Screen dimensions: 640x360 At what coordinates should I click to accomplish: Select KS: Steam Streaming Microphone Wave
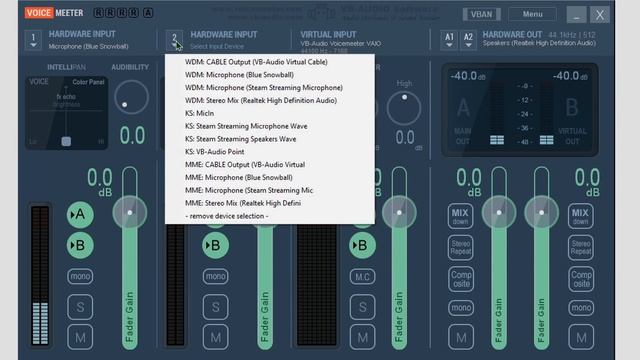pyautogui.click(x=246, y=126)
